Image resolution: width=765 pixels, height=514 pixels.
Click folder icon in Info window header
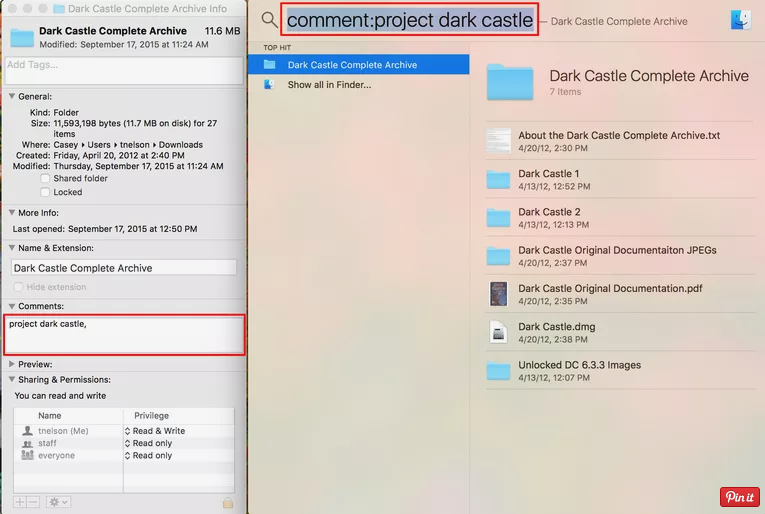coord(22,38)
